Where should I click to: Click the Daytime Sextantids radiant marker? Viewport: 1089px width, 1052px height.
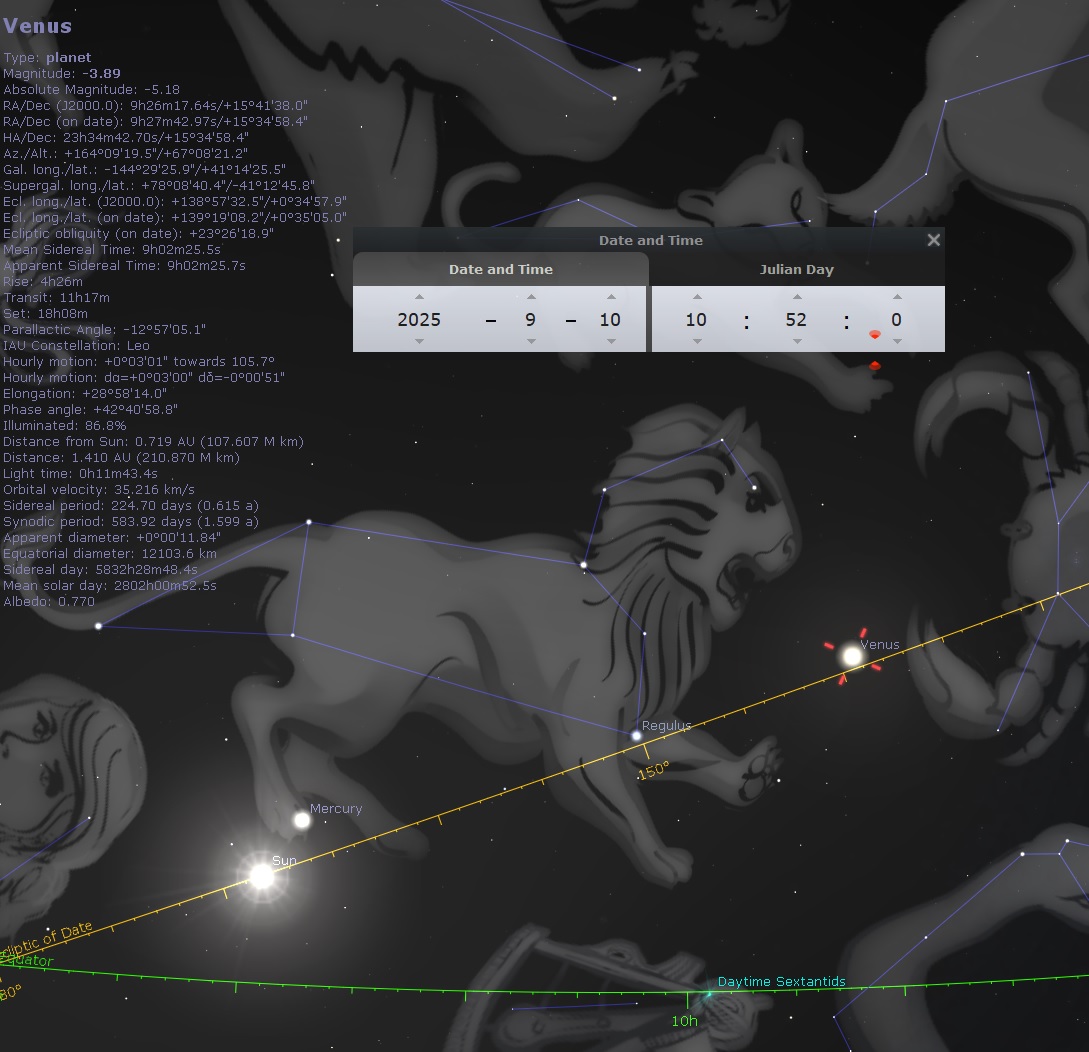pos(708,994)
